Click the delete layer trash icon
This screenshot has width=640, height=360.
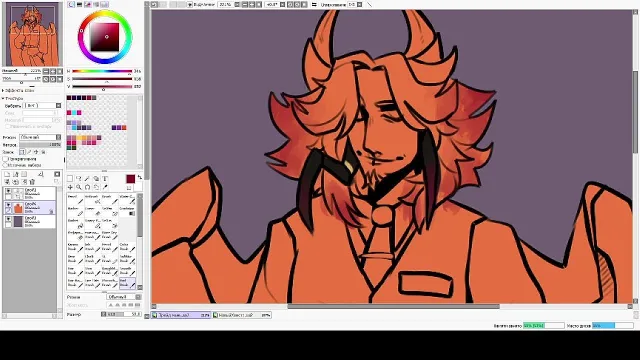[x=32, y=182]
